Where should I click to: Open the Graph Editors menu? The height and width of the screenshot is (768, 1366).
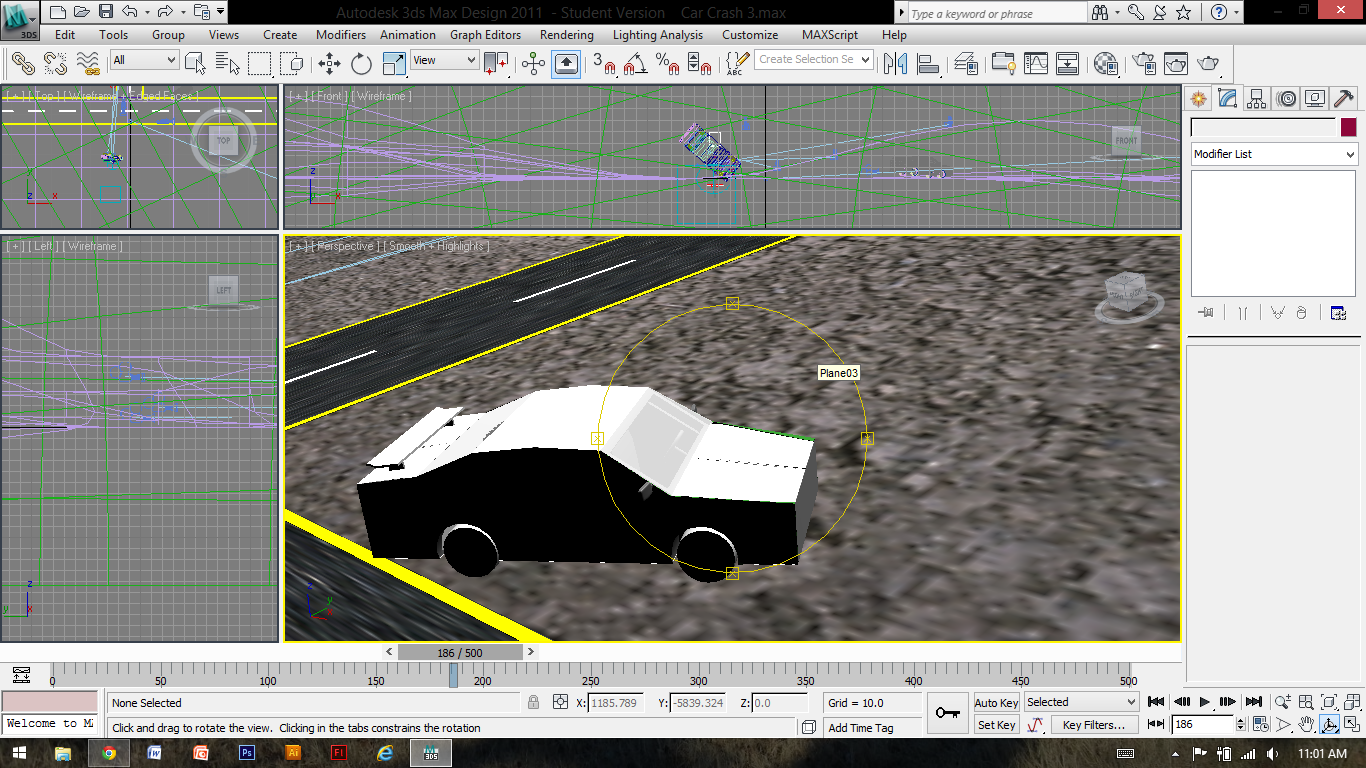coord(485,35)
